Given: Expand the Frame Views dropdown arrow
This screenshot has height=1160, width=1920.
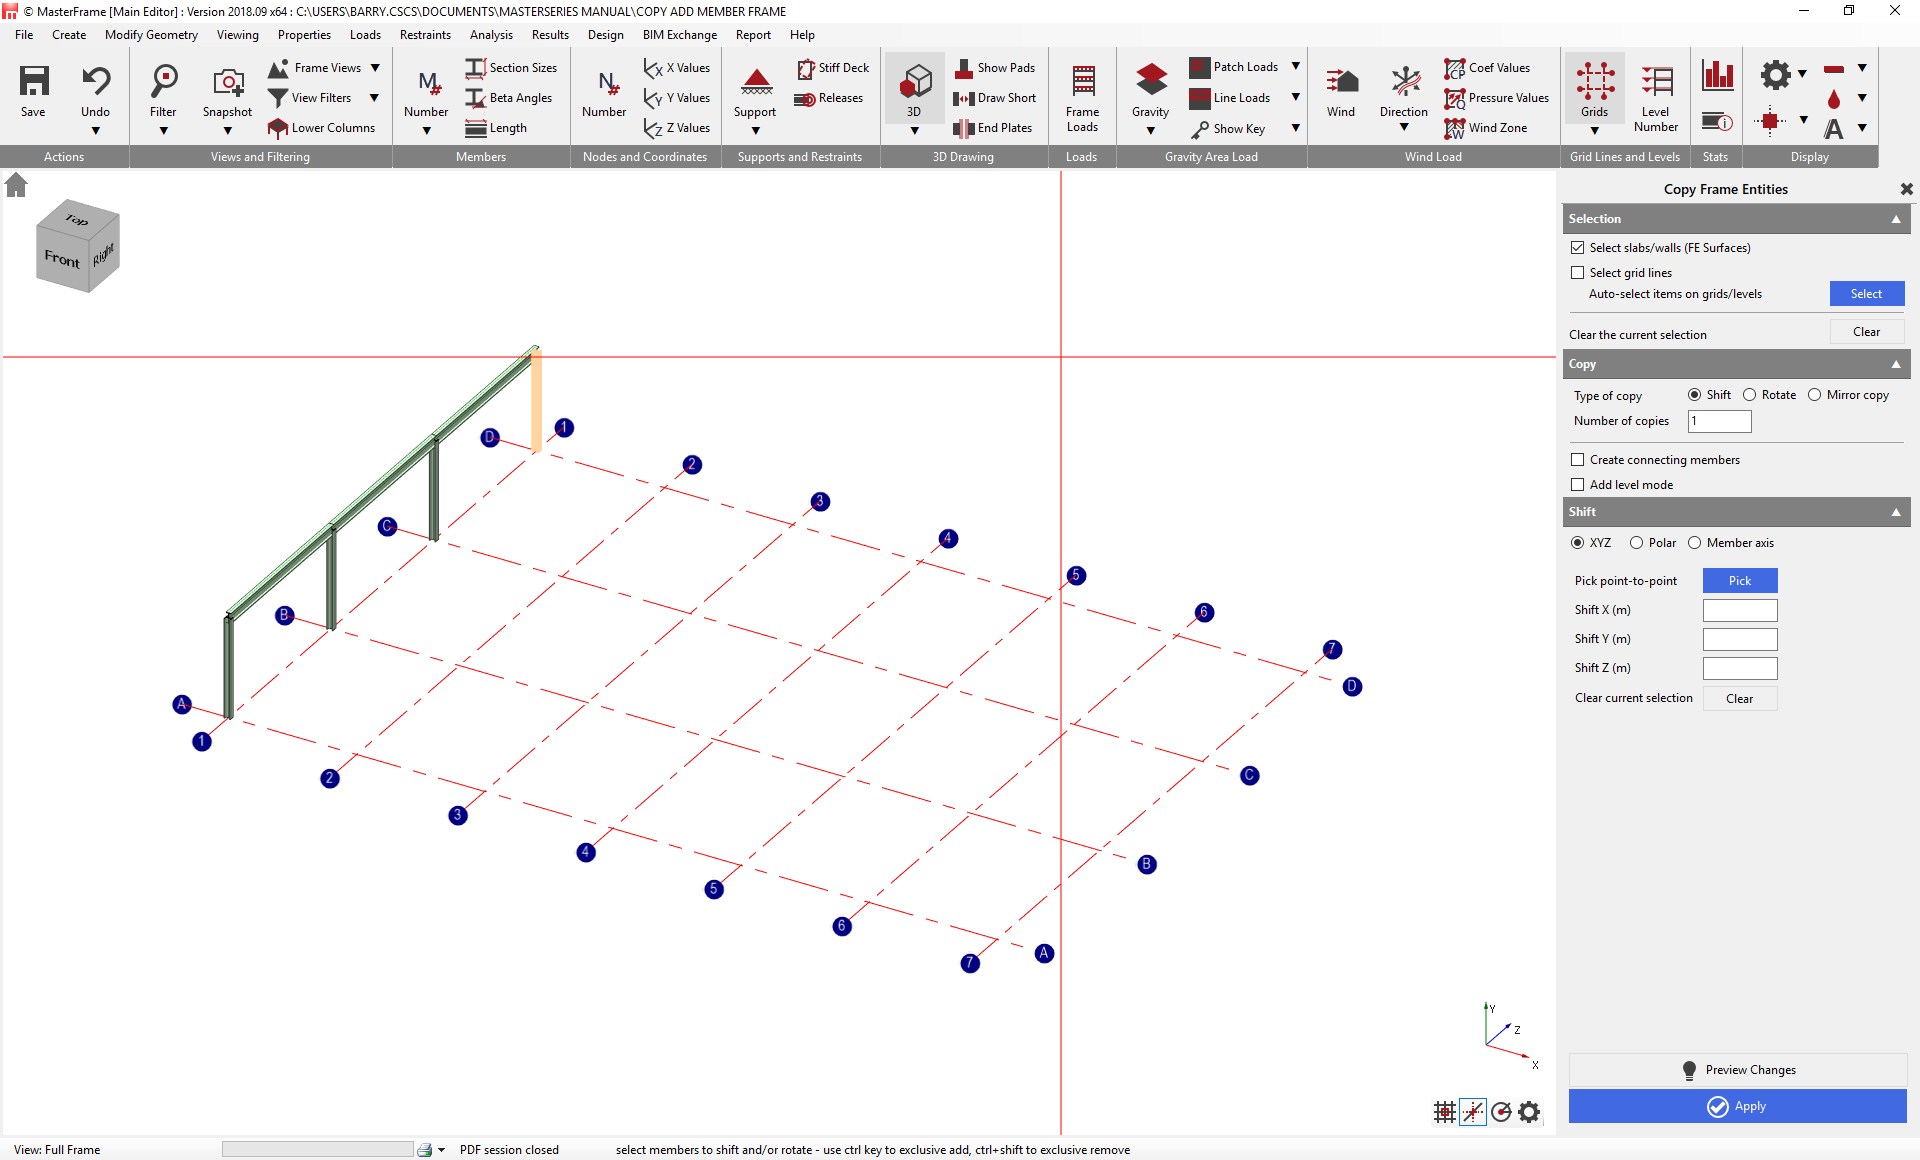Looking at the screenshot, I should click(375, 68).
